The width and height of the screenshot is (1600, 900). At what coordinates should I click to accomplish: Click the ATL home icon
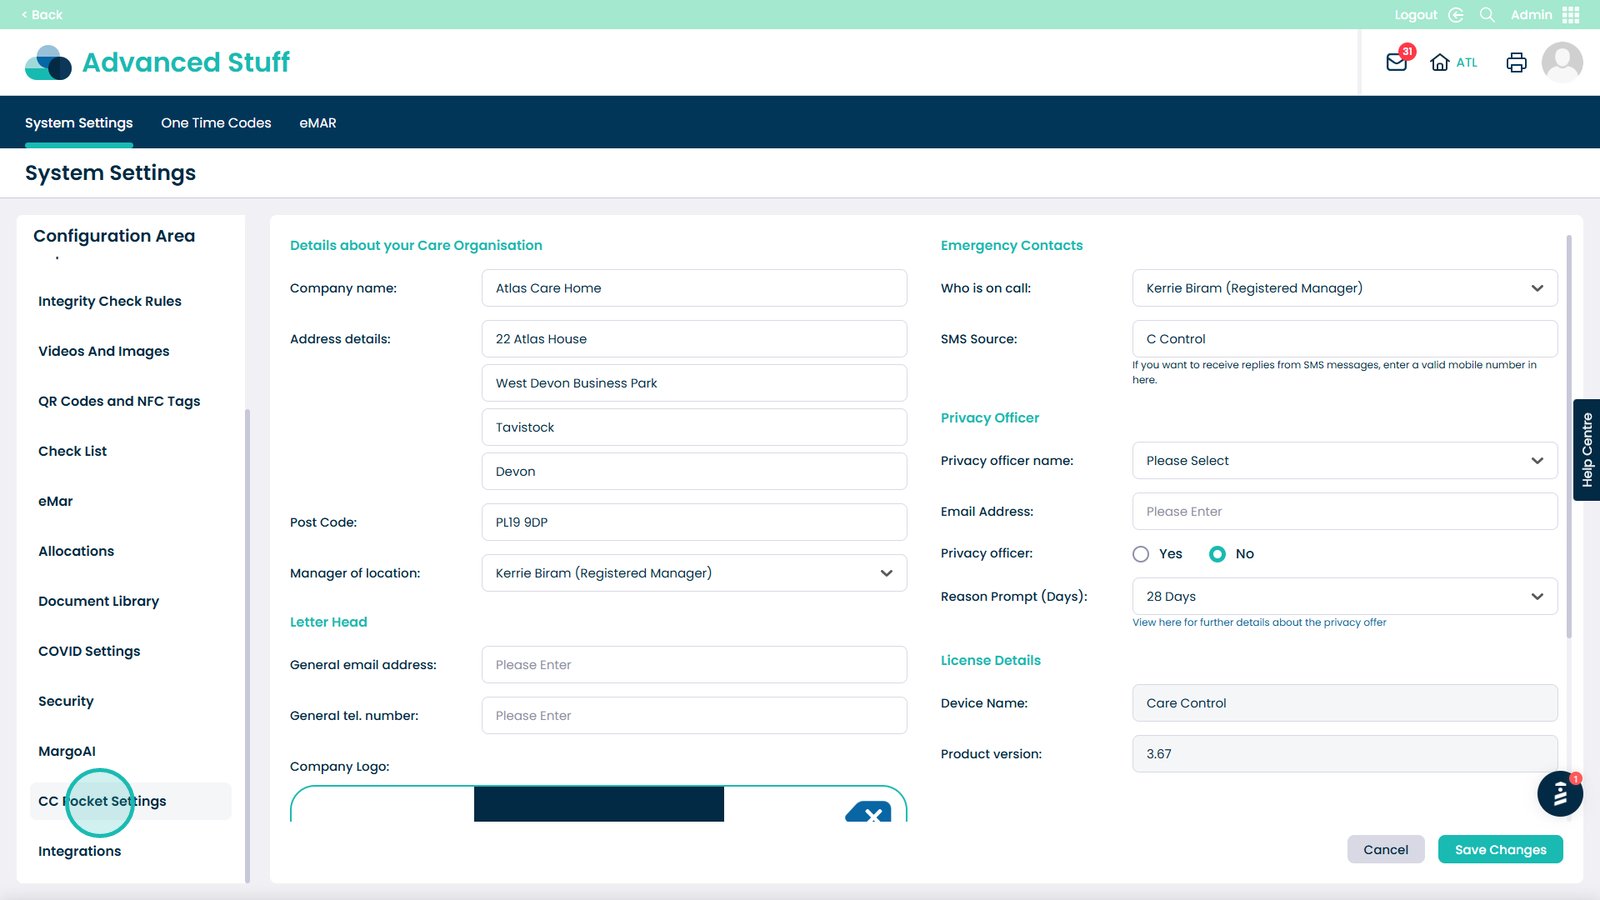tap(1440, 62)
